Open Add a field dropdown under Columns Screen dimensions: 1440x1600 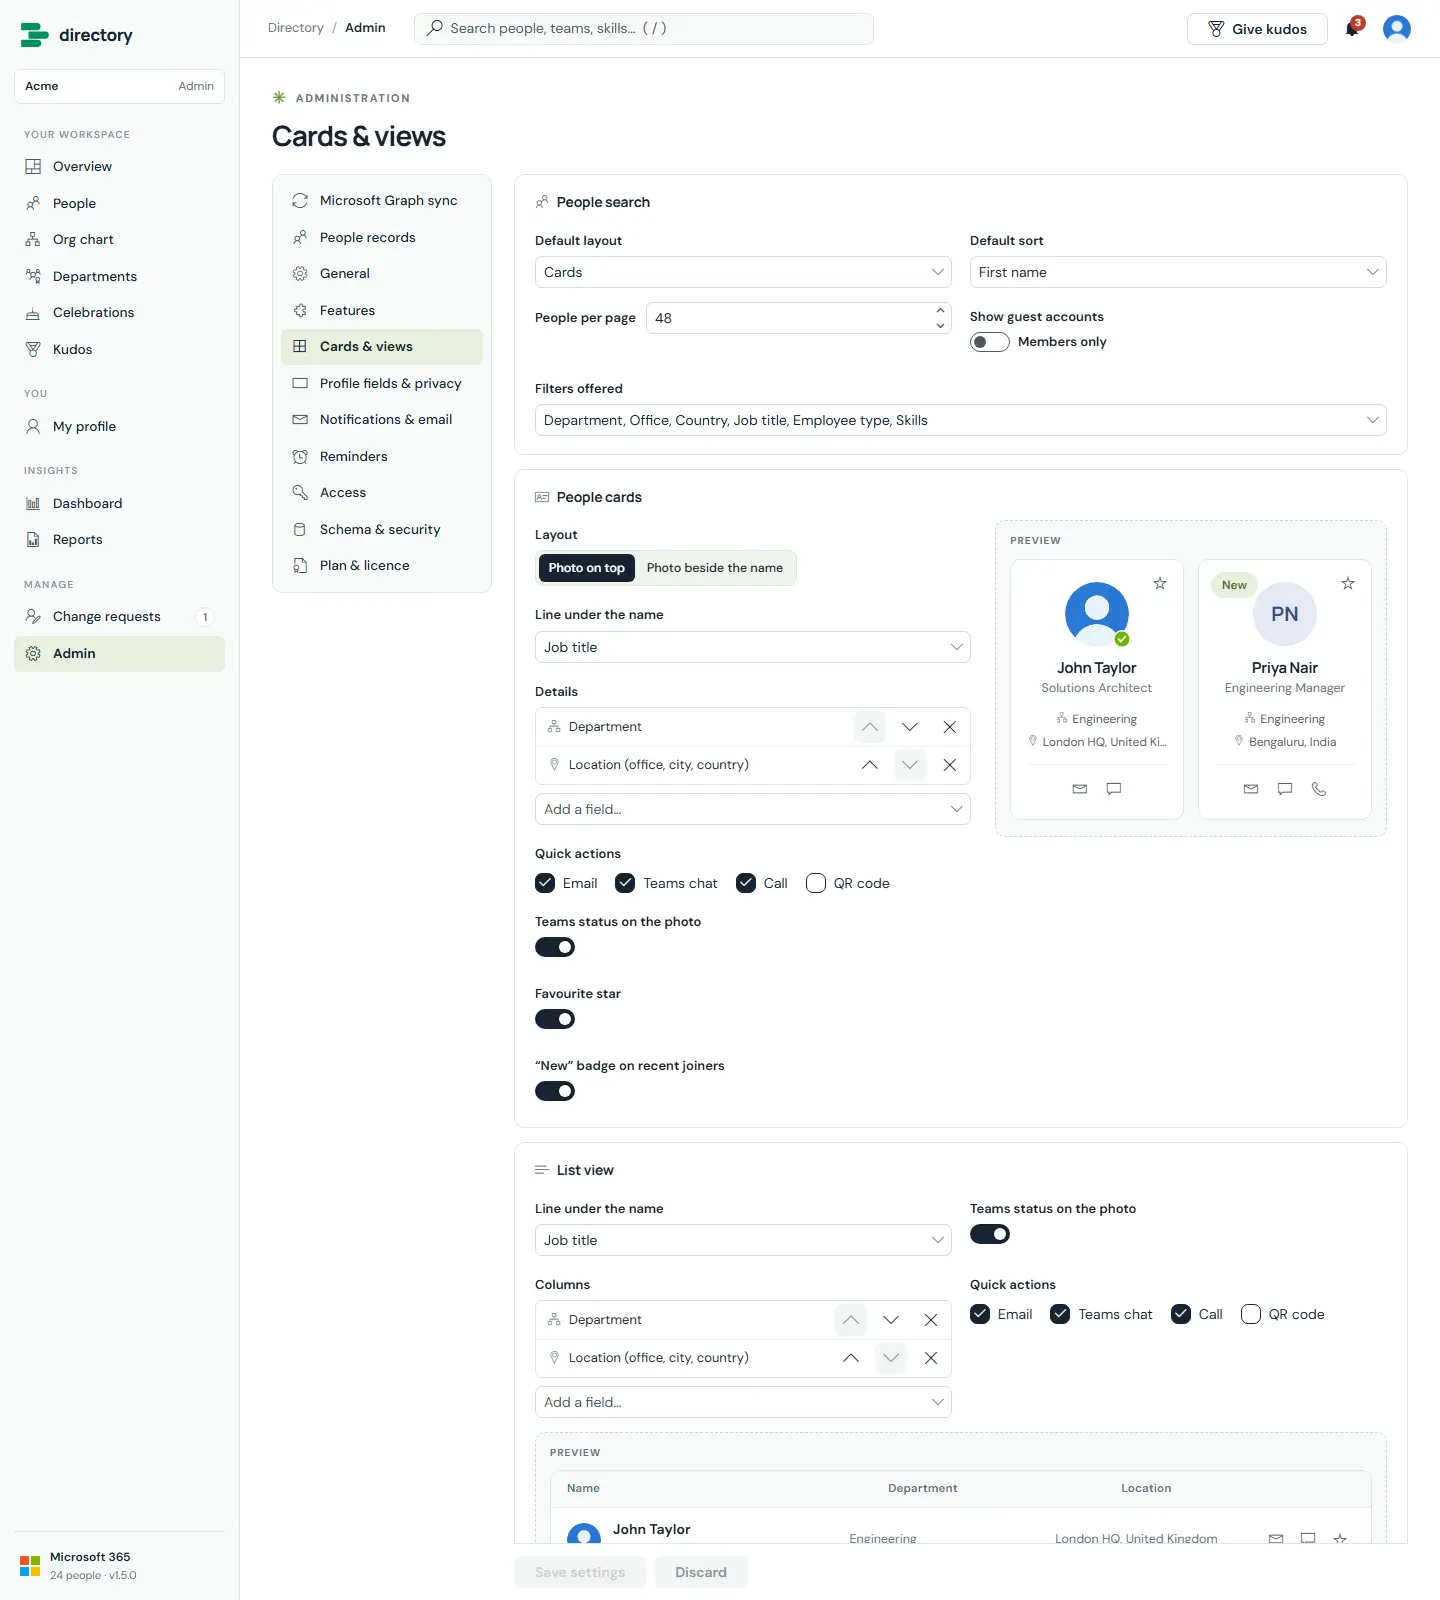(743, 1402)
